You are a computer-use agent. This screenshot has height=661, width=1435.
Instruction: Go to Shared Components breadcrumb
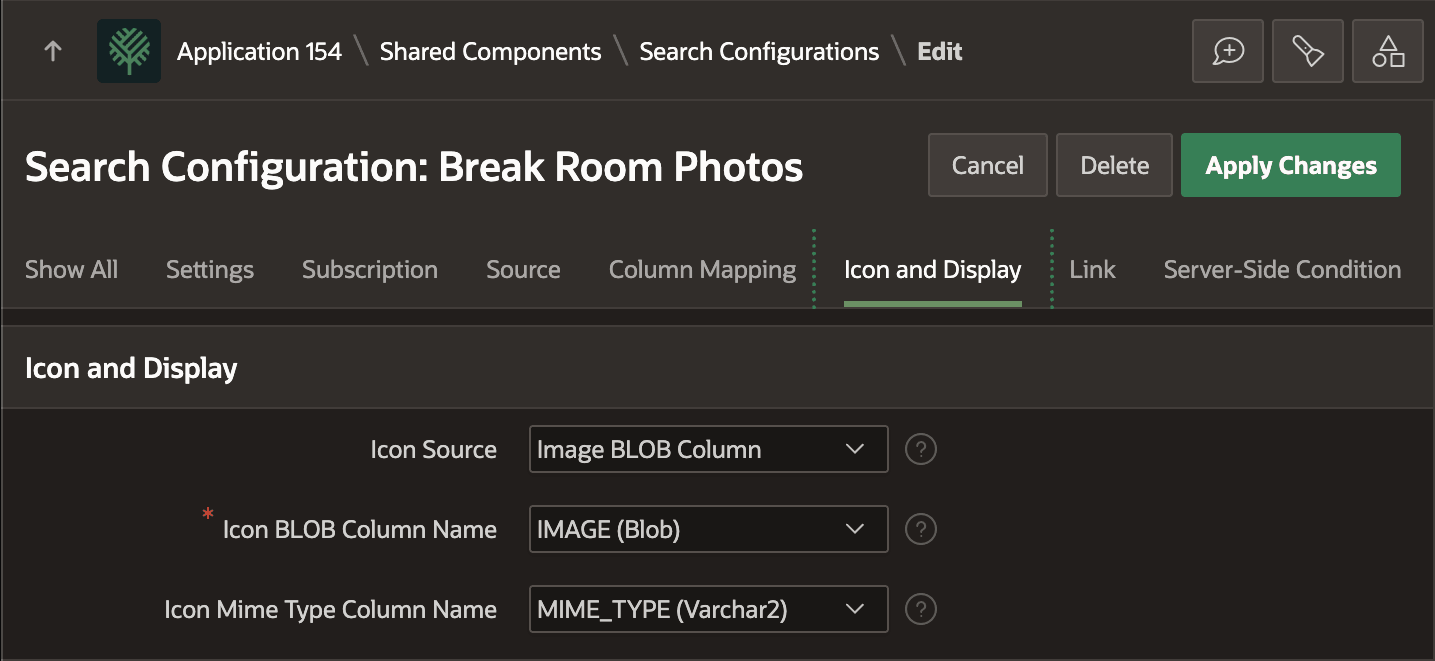click(491, 51)
